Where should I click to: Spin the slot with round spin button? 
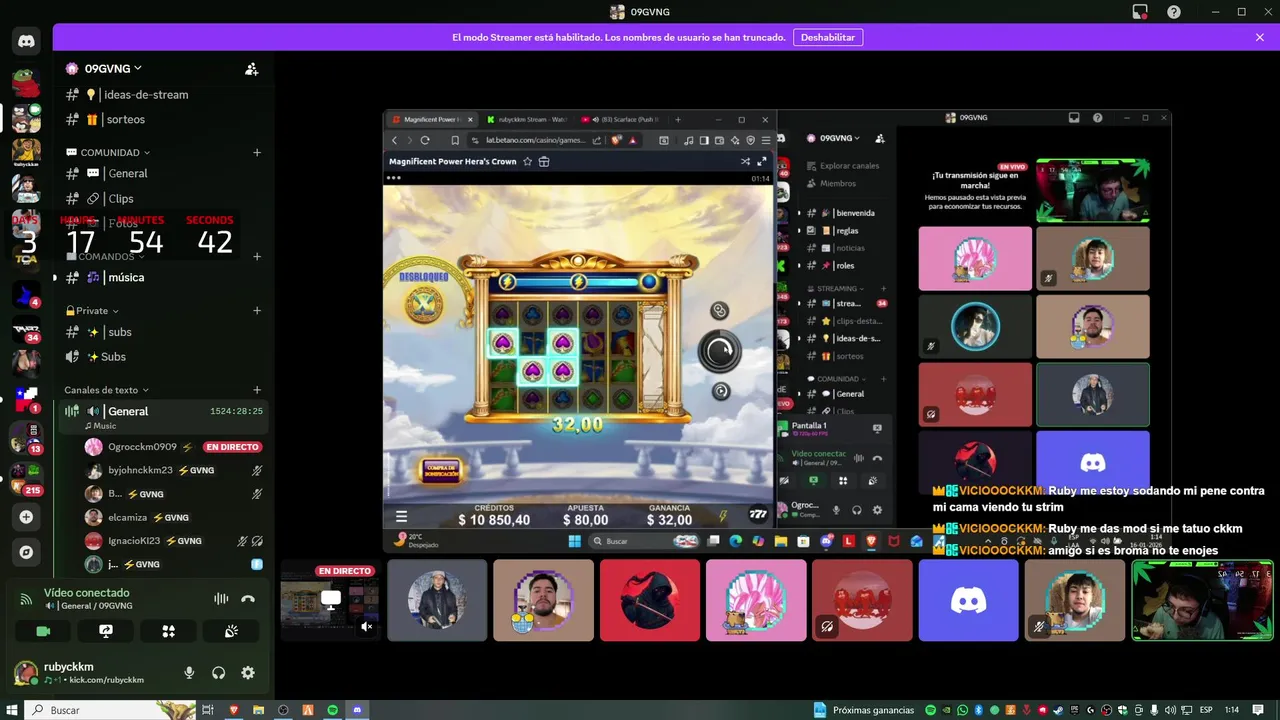[x=719, y=351]
